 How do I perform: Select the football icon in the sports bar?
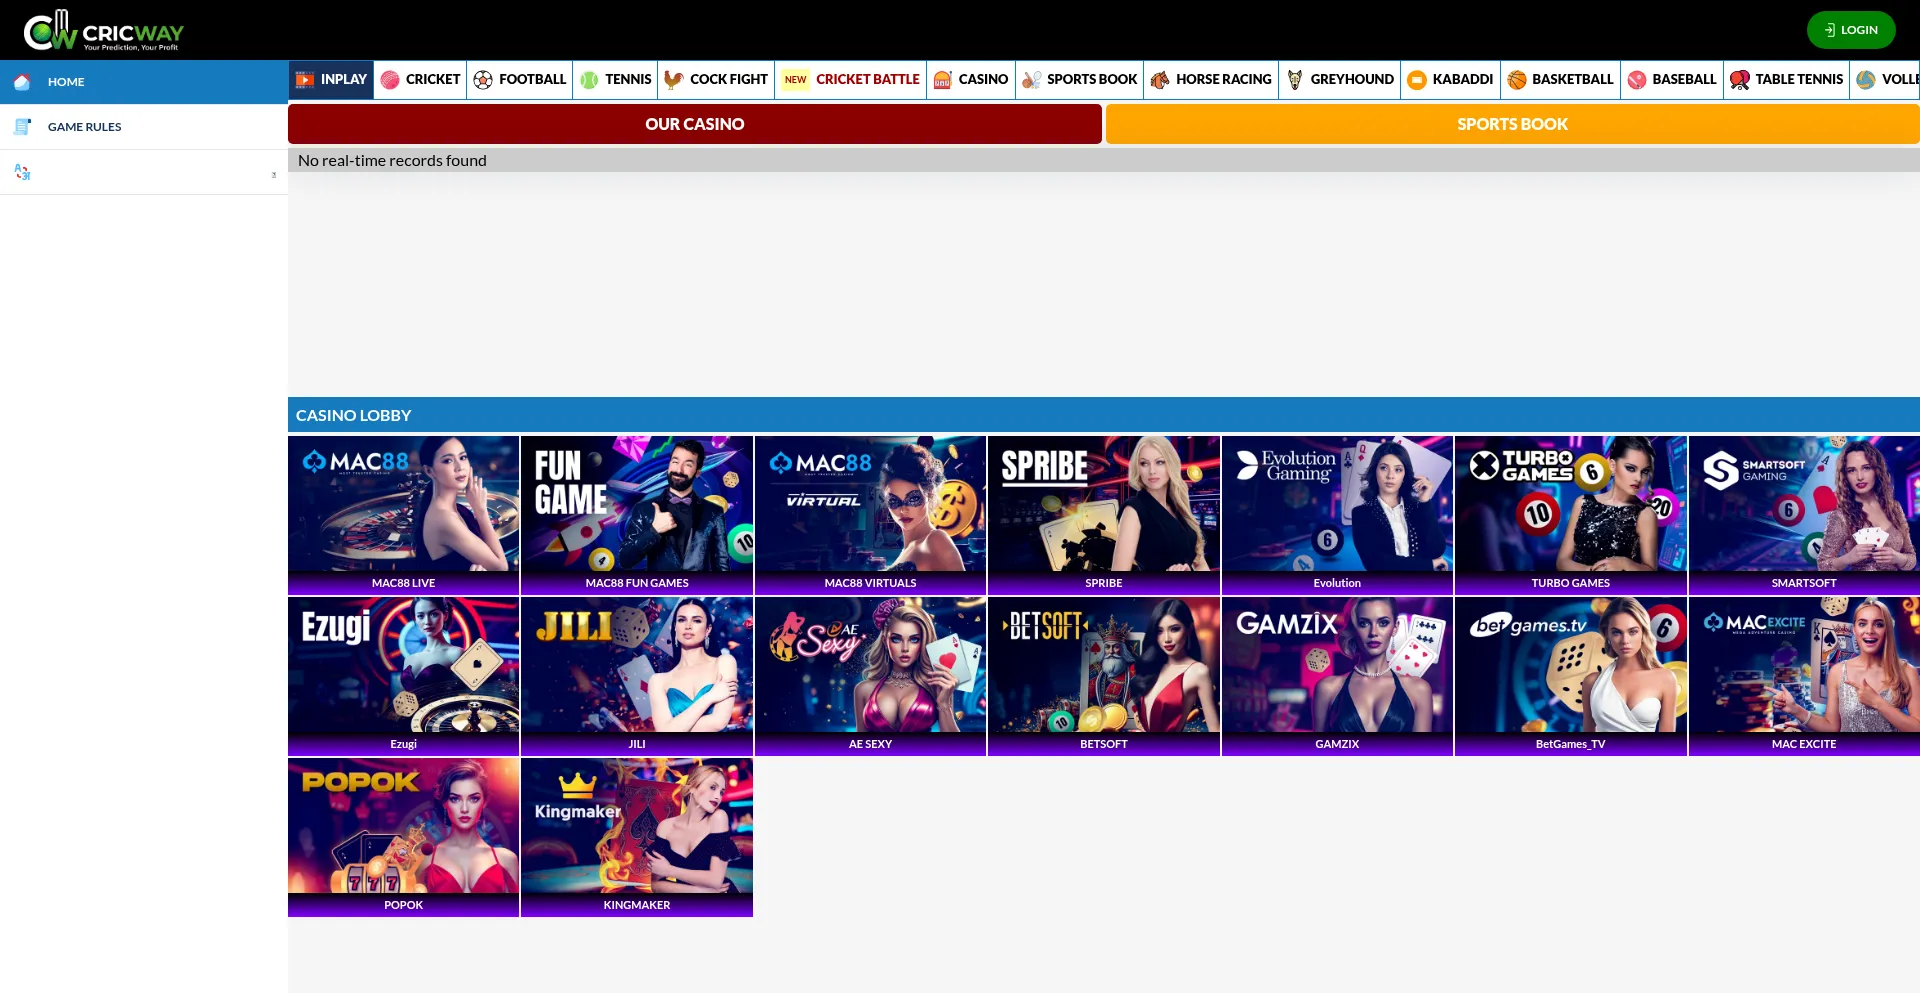click(x=483, y=80)
